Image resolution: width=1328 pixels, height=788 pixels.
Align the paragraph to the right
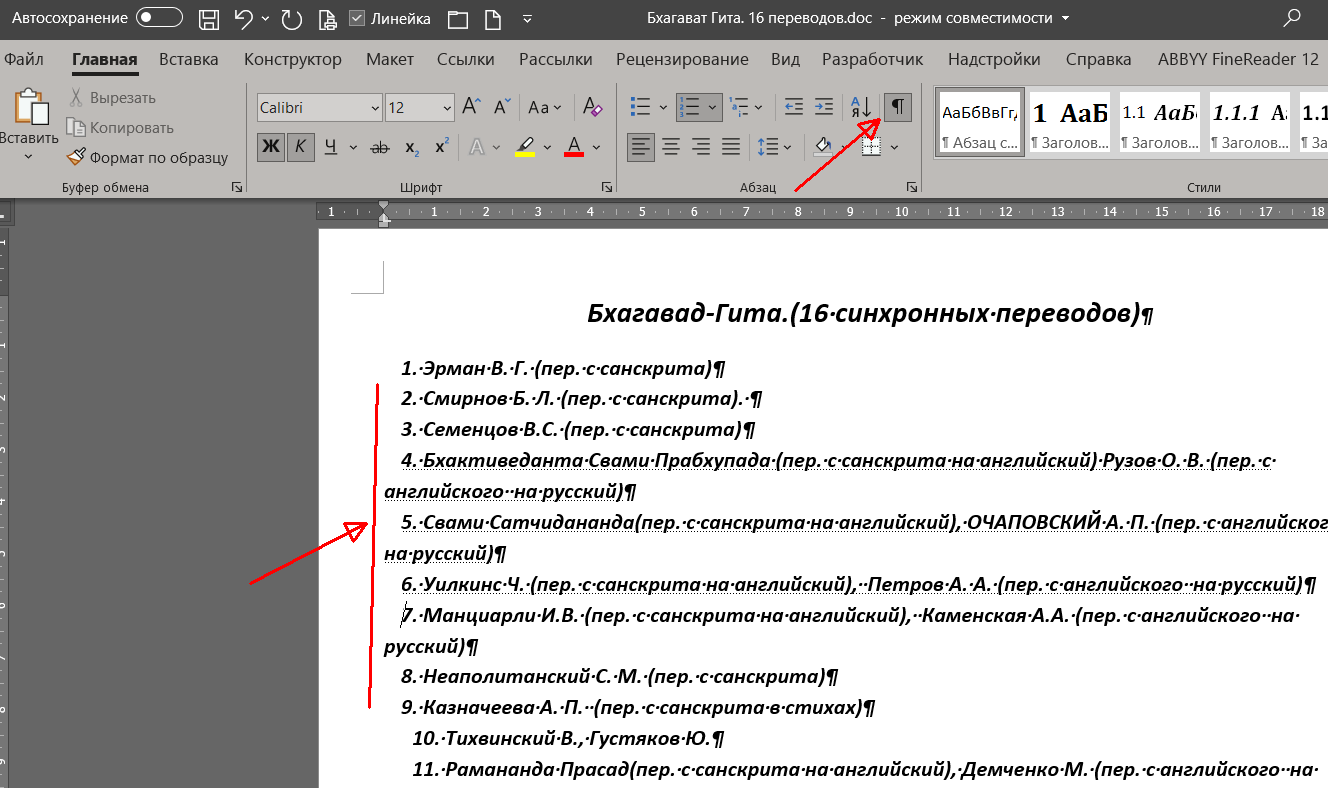click(701, 147)
